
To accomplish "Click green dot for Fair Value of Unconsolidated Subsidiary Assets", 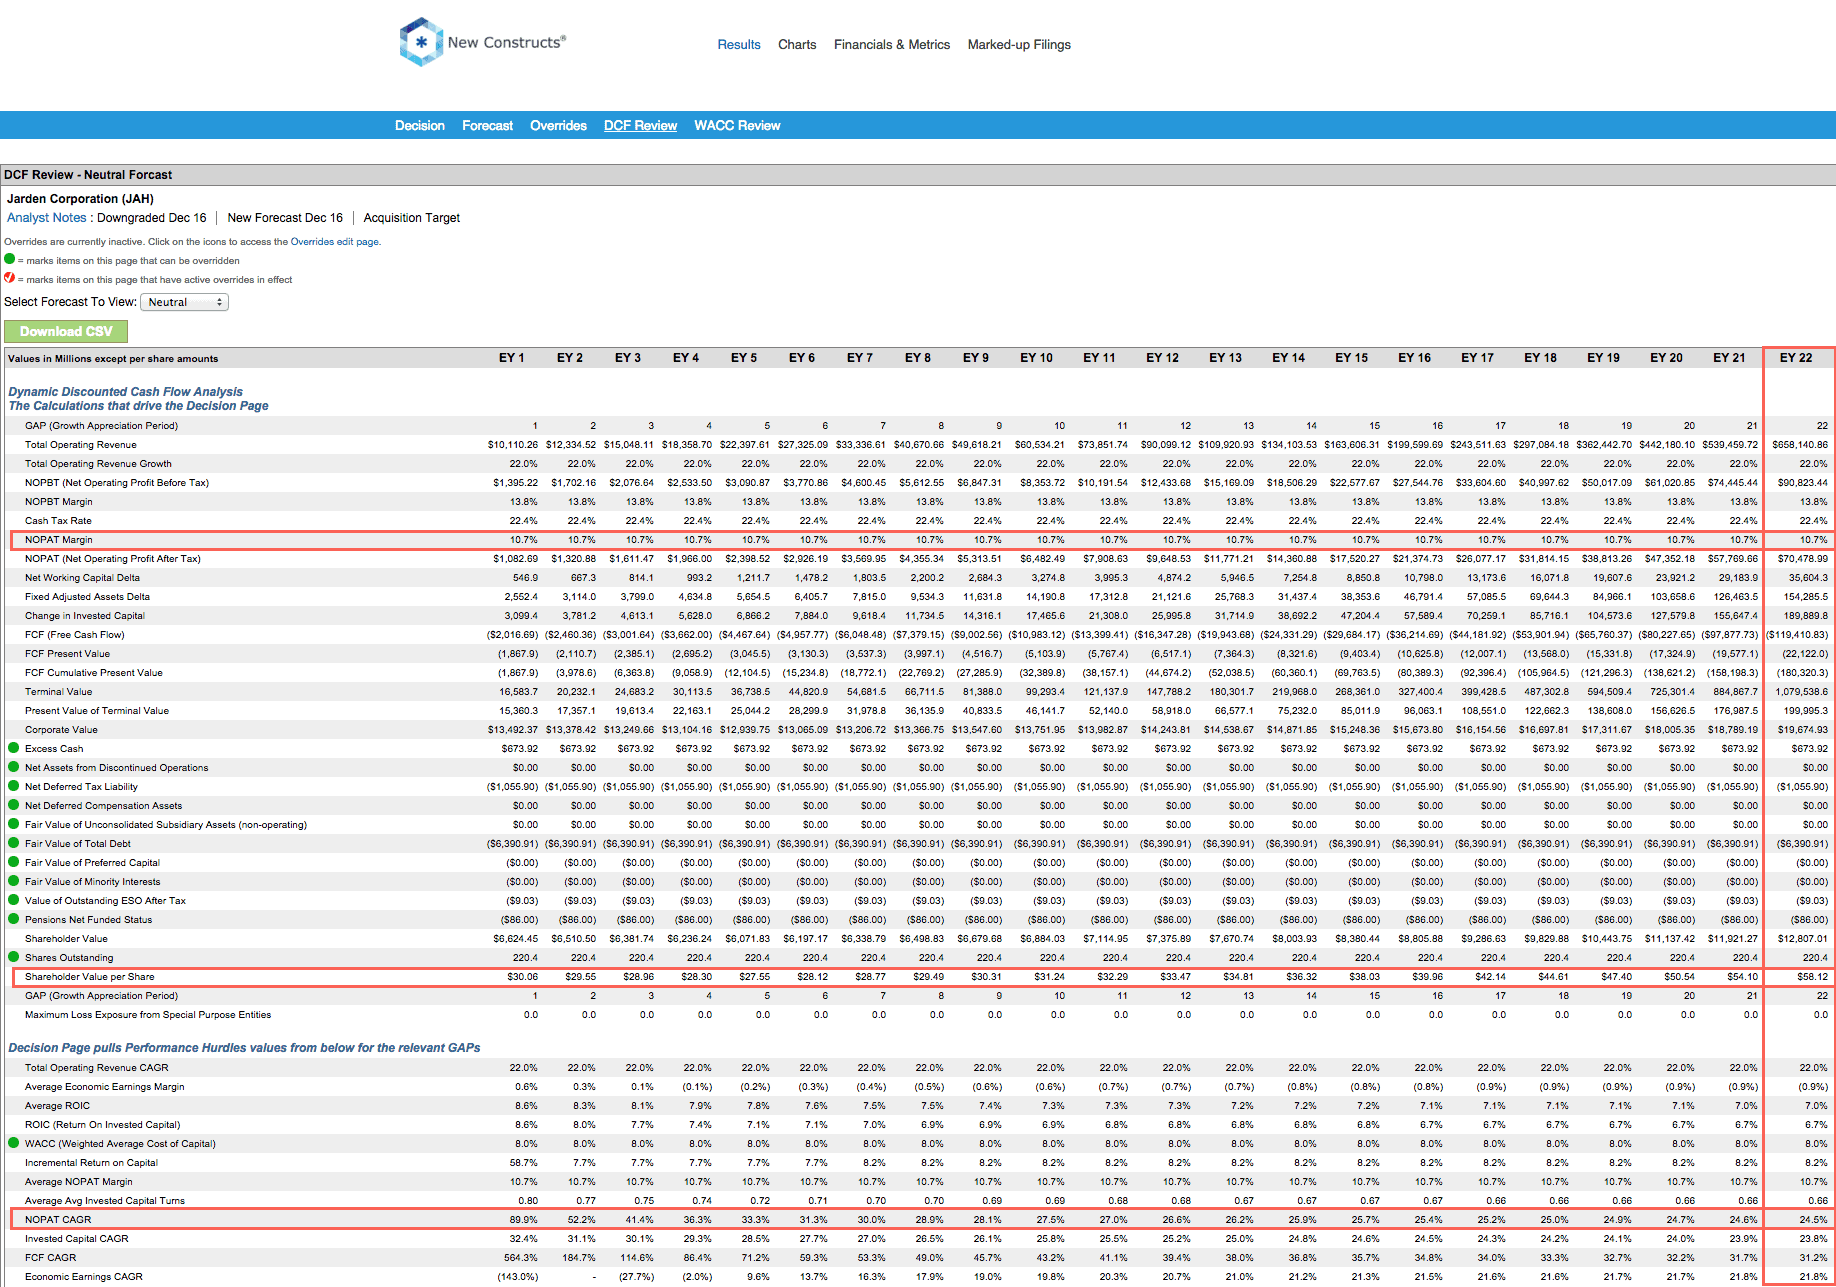I will pyautogui.click(x=14, y=824).
